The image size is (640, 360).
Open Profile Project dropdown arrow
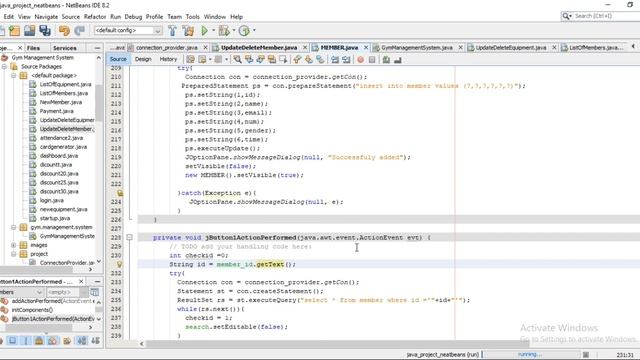[x=254, y=31]
